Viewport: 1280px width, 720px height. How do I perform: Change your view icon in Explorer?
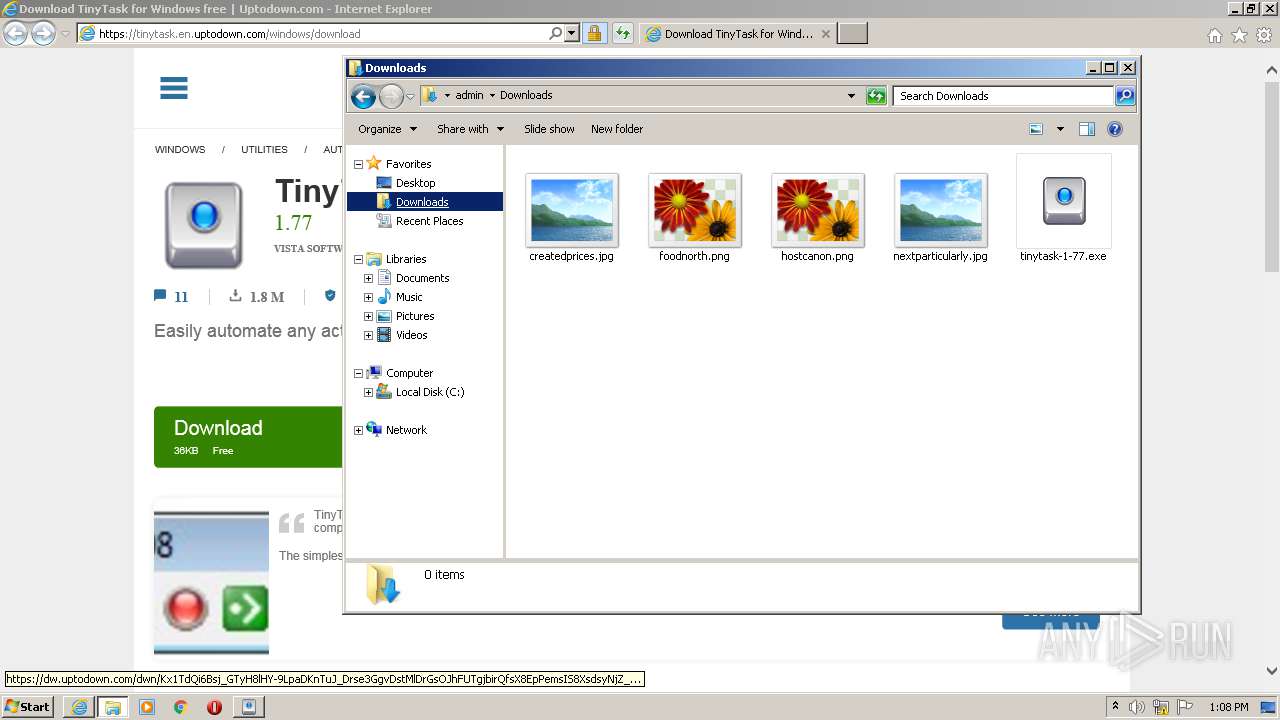point(1036,129)
